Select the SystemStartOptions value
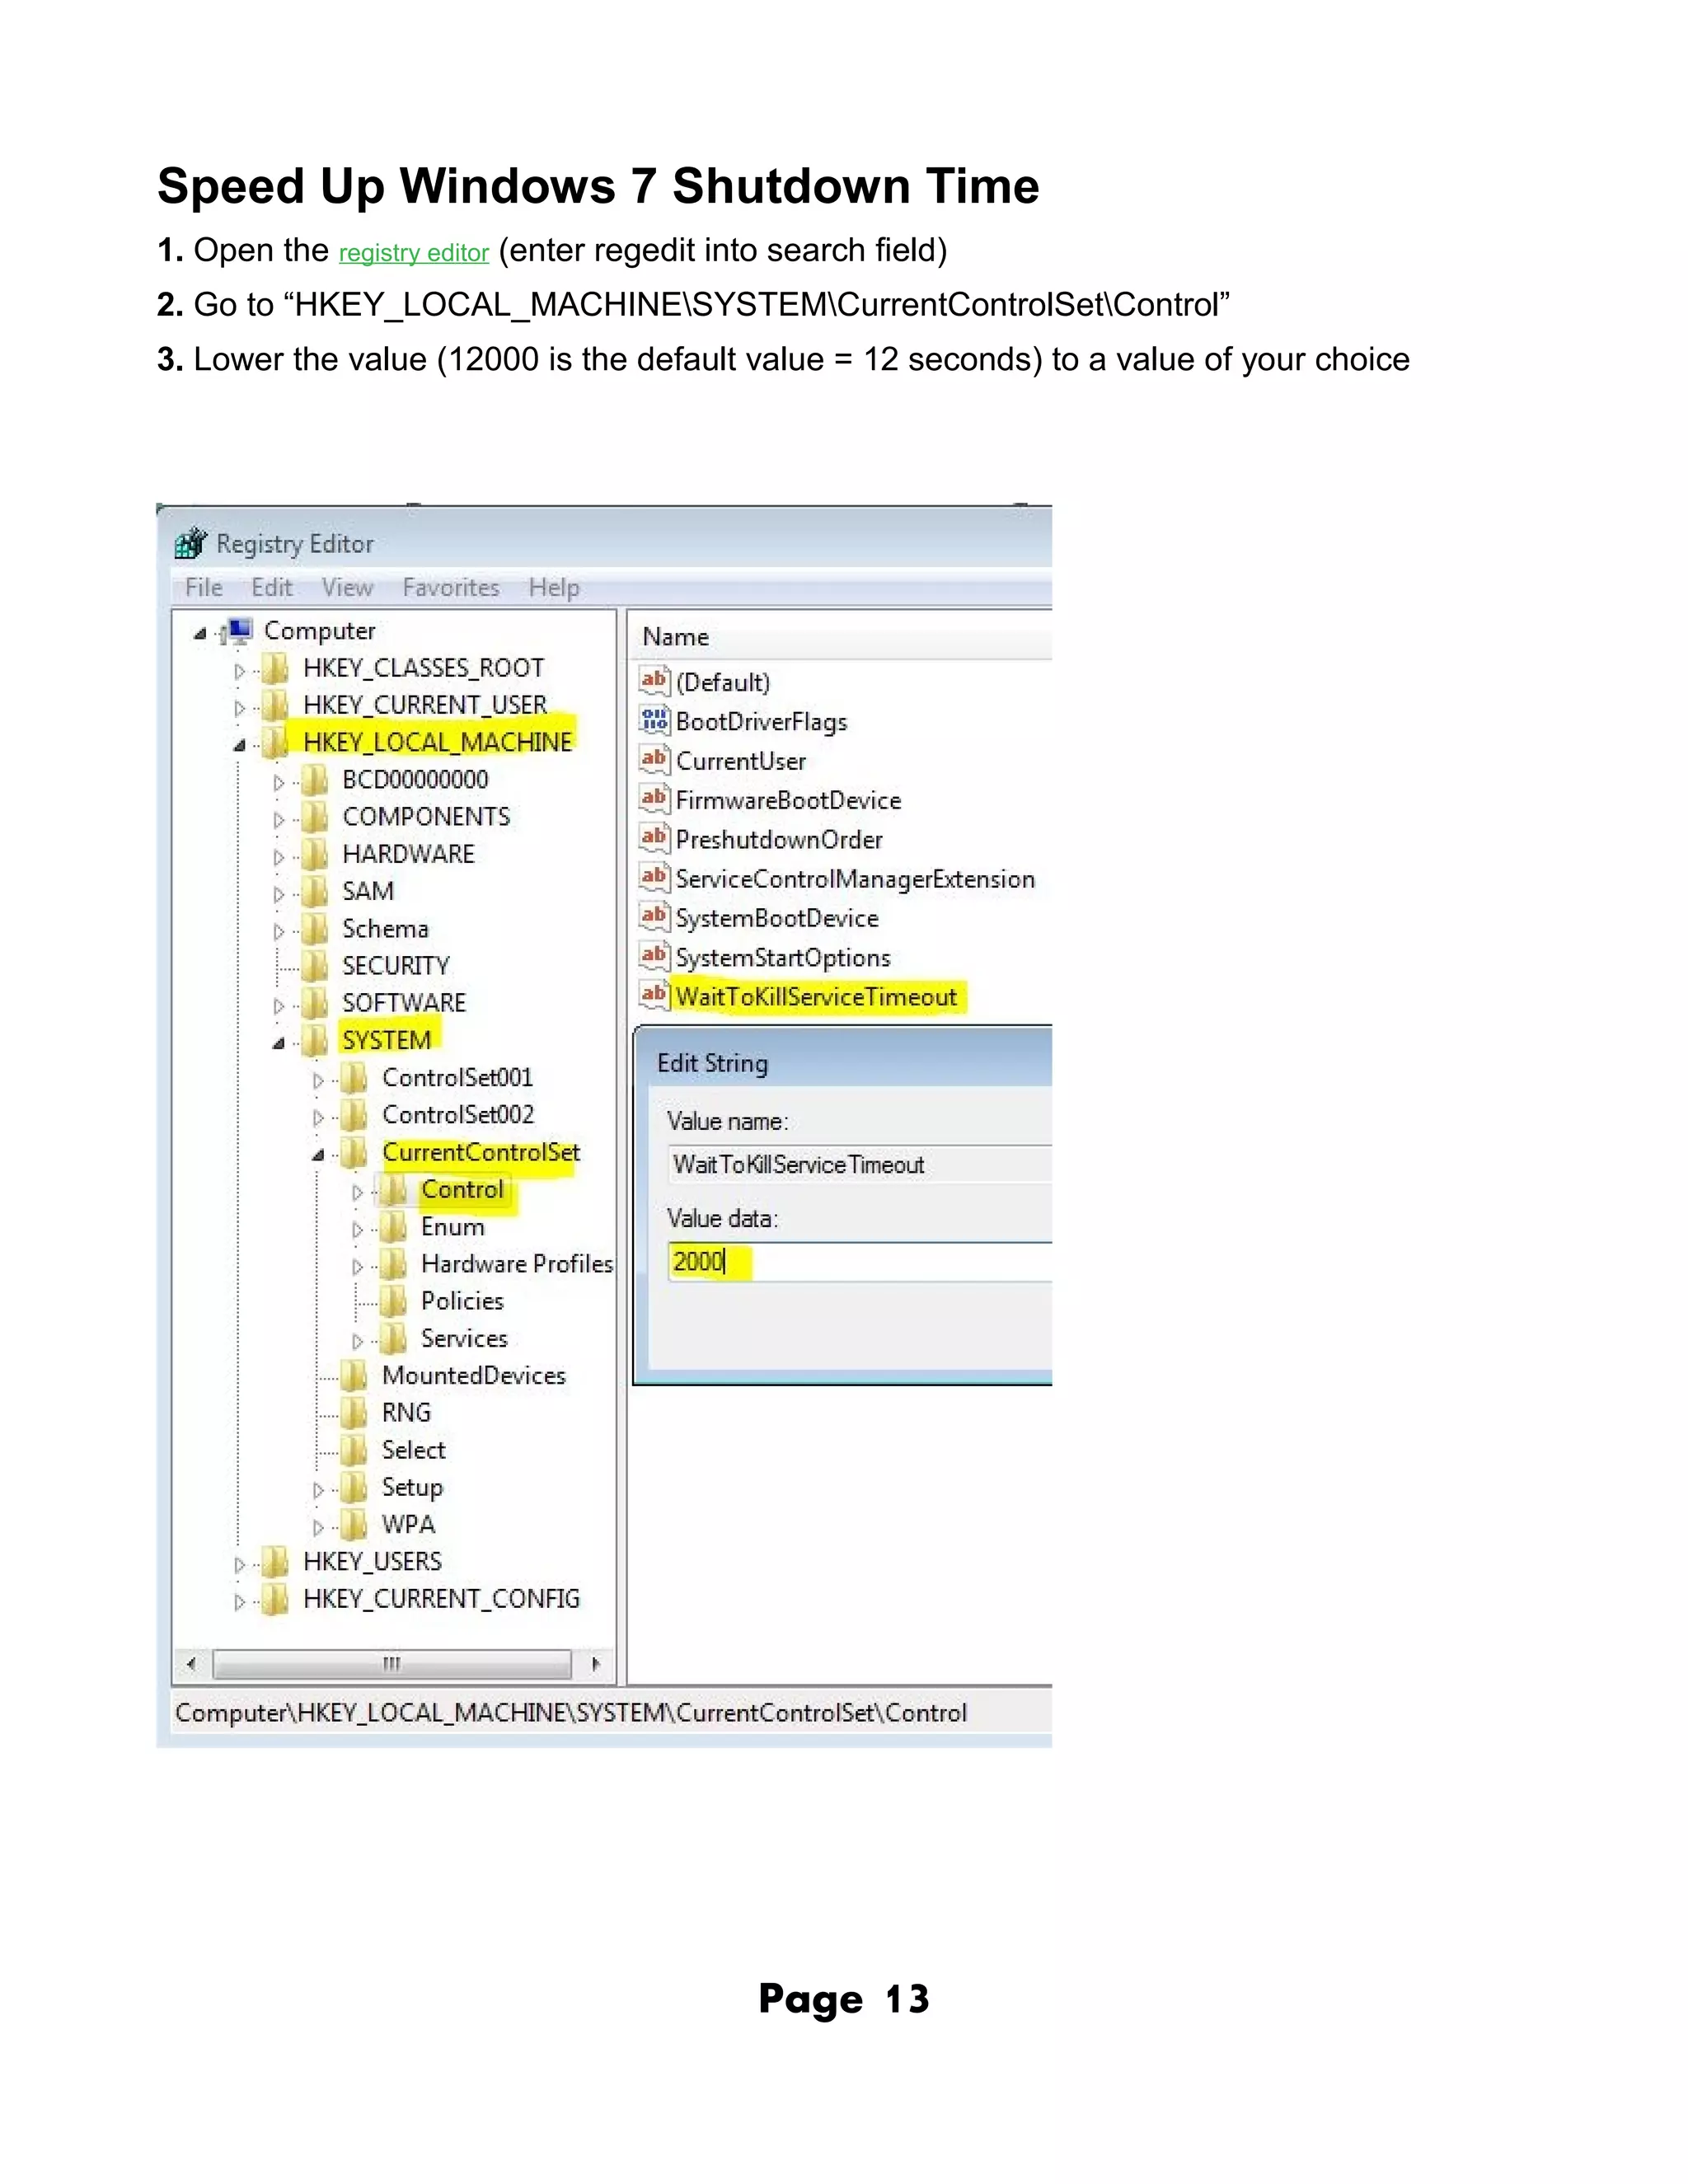Viewport: 1688px width, 2184px height. coord(783,957)
